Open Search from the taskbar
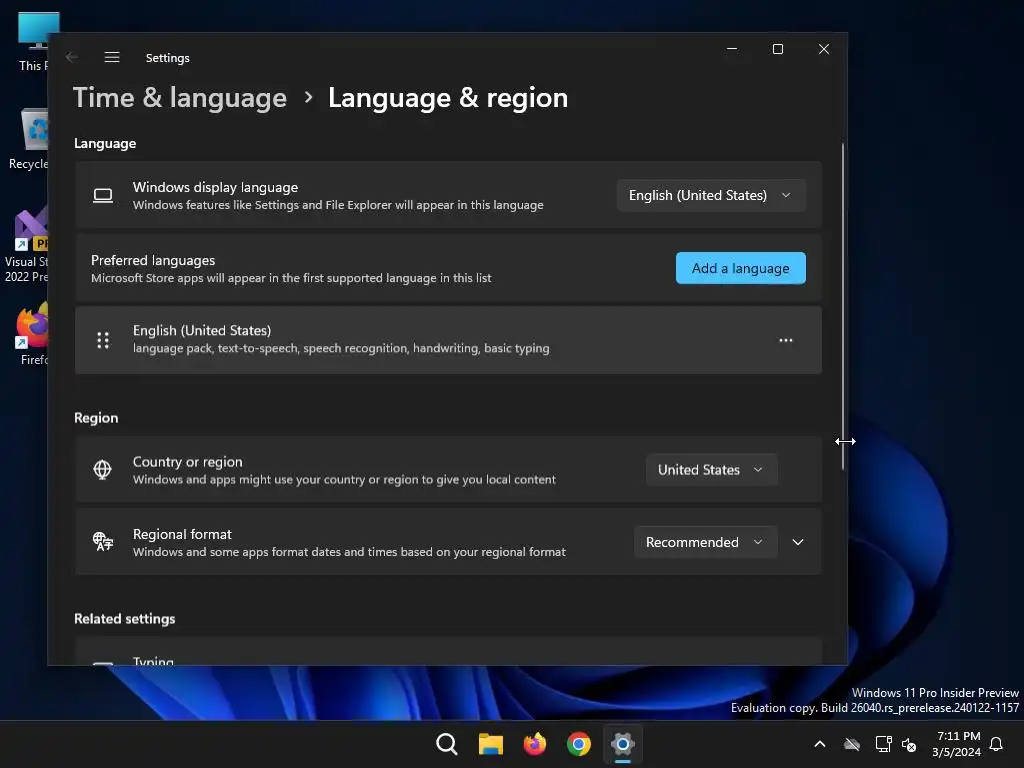 (447, 744)
